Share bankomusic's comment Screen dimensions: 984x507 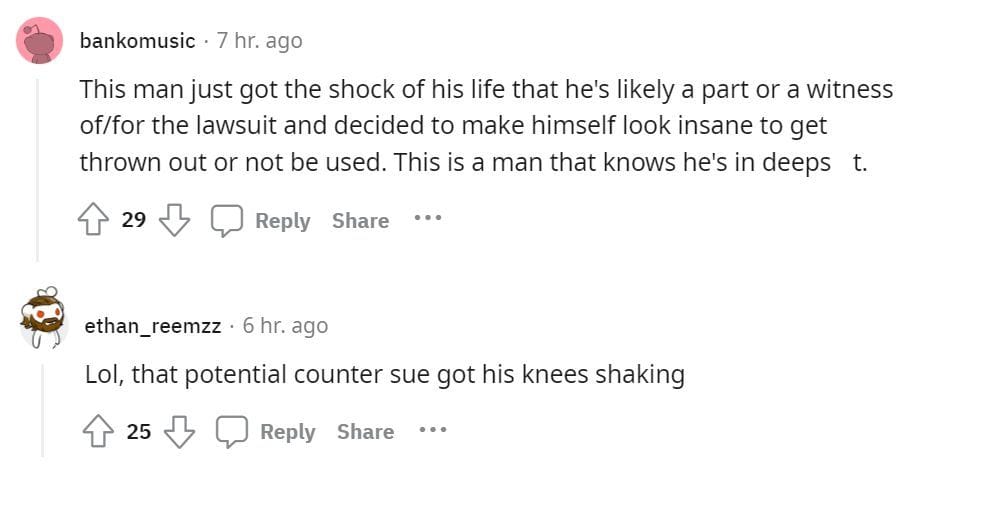[x=360, y=221]
